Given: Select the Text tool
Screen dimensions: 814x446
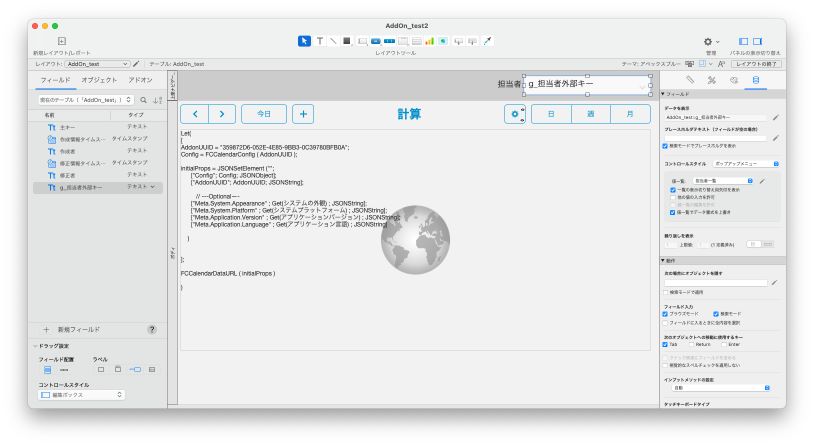Looking at the screenshot, I should pyautogui.click(x=320, y=41).
